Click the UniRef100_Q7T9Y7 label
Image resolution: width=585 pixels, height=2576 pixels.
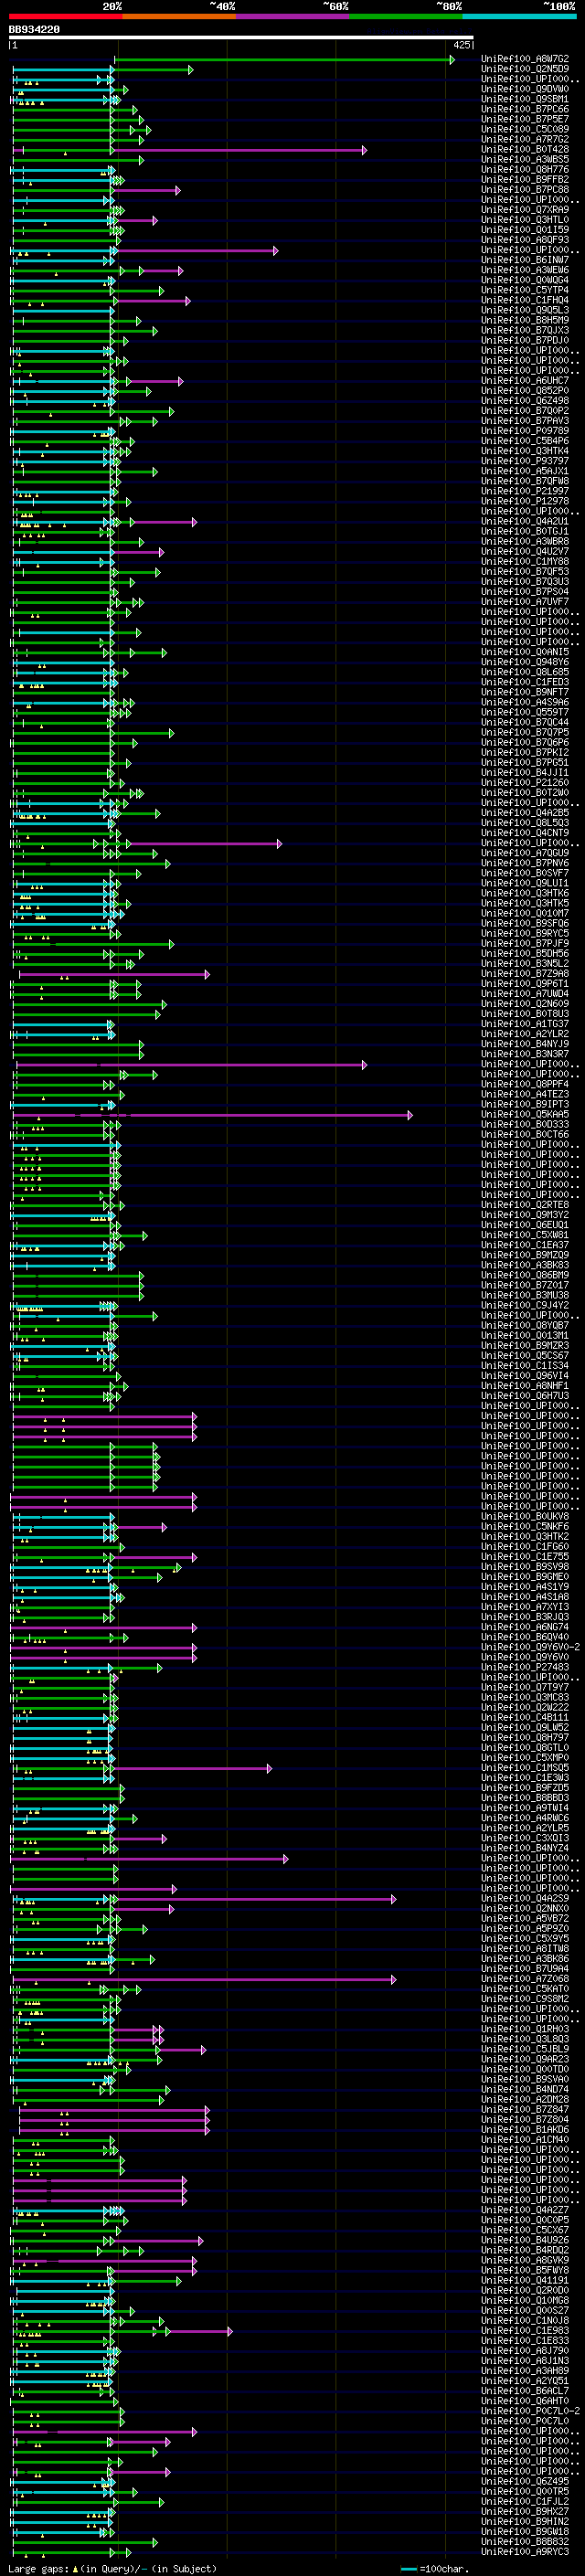524,1687
